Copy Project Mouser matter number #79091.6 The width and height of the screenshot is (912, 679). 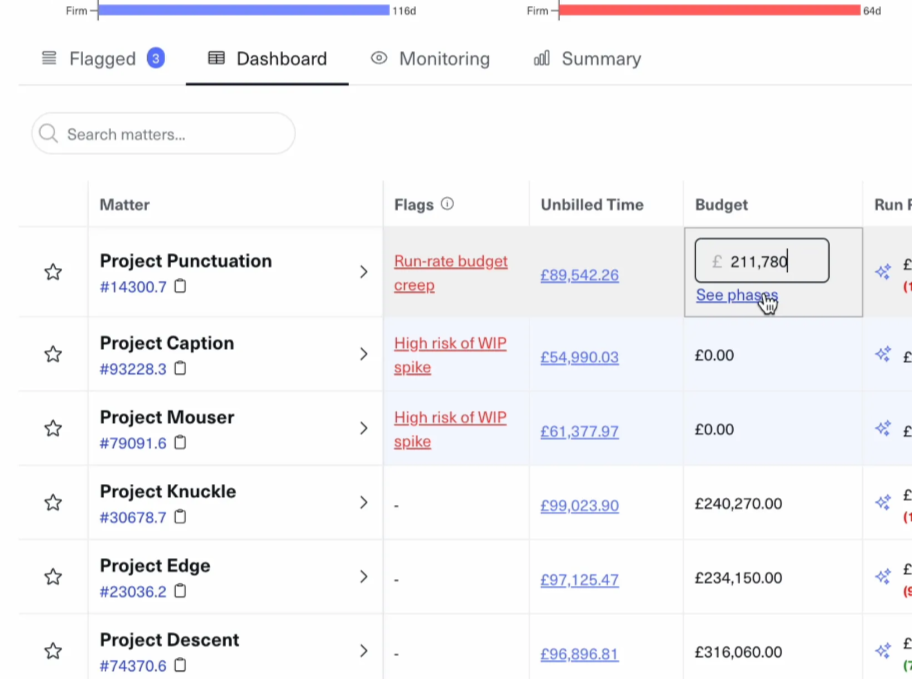pos(180,443)
